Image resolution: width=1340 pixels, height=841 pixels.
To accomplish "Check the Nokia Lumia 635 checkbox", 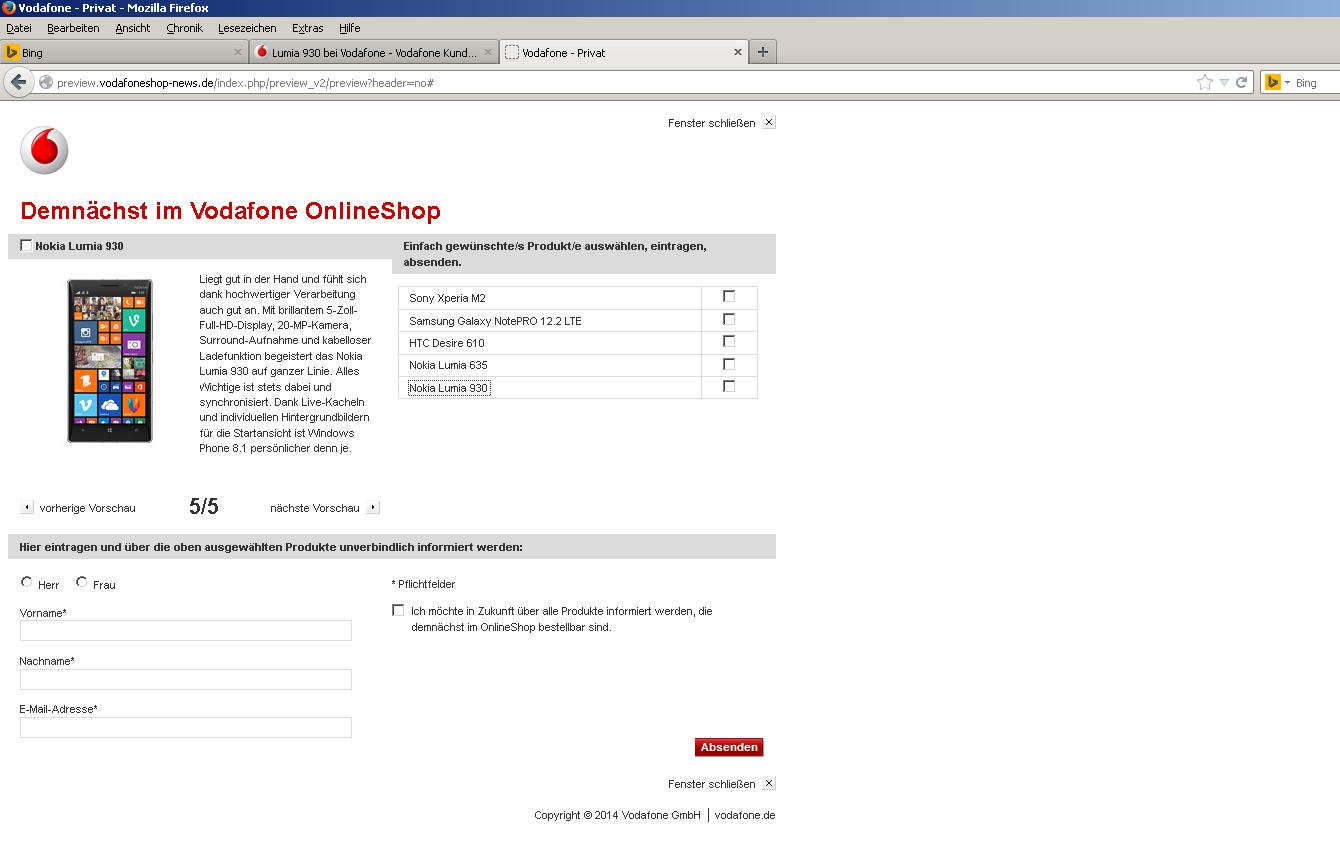I will (729, 364).
